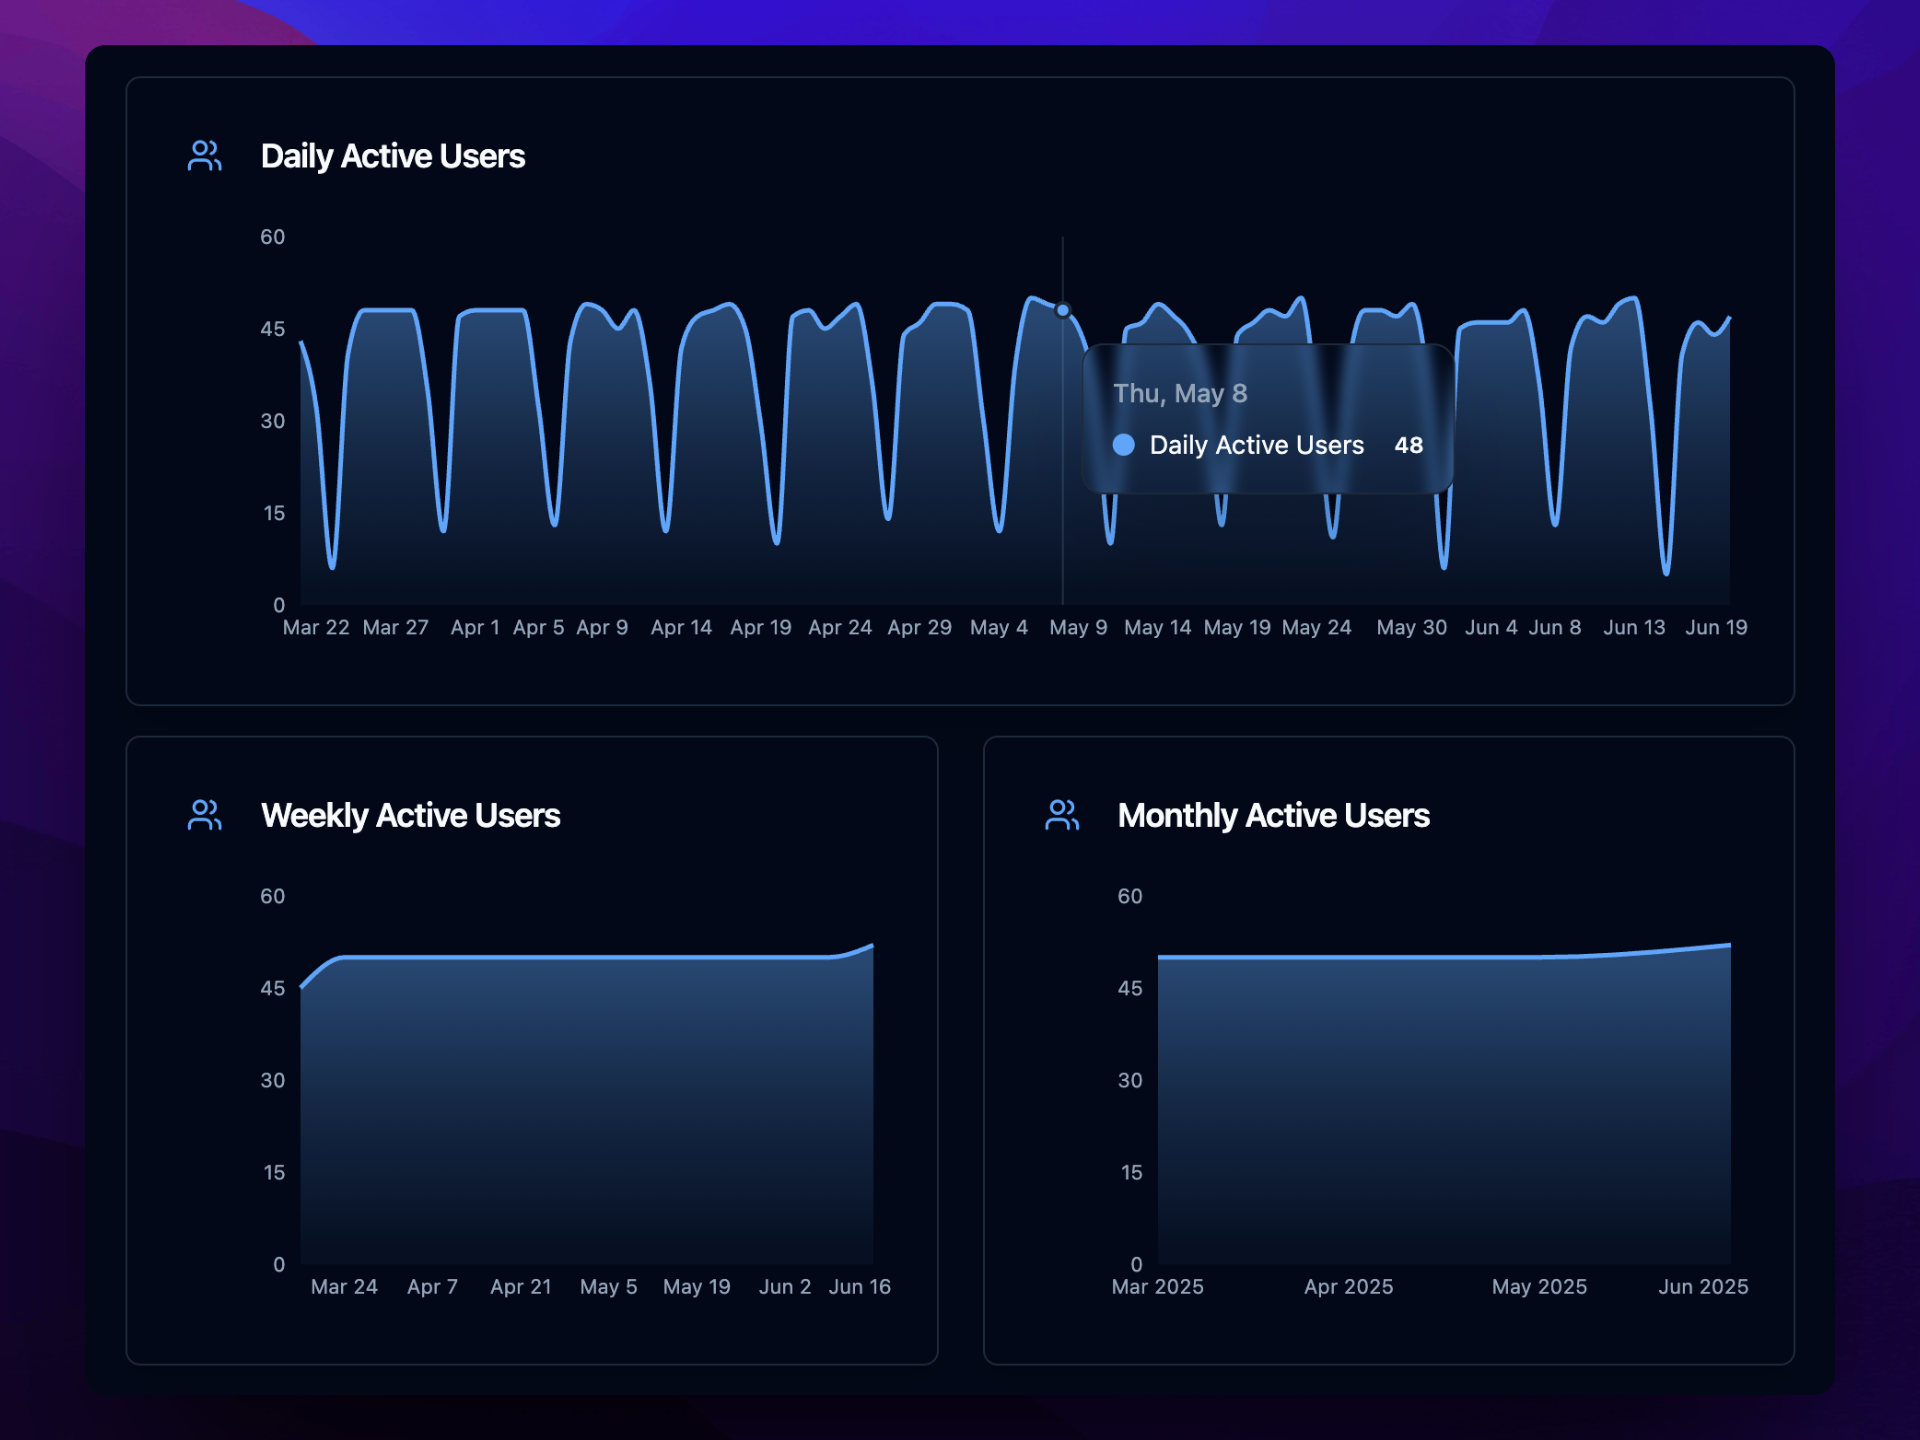Image resolution: width=1920 pixels, height=1440 pixels.
Task: Click the Apr 2025 monthly axis label
Action: point(1348,1287)
